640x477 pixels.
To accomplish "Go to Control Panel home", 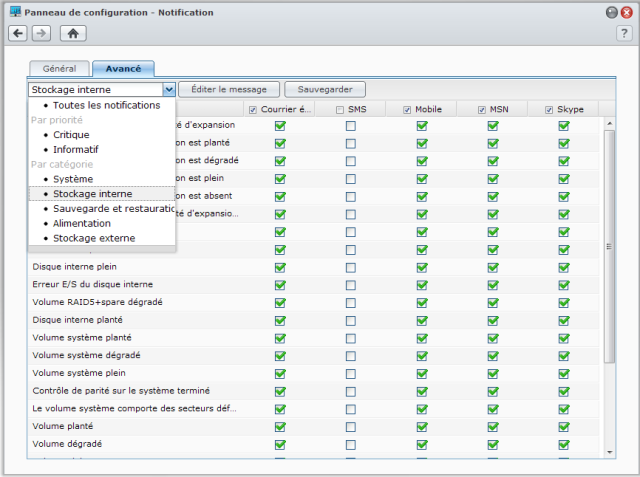I will tap(72, 33).
